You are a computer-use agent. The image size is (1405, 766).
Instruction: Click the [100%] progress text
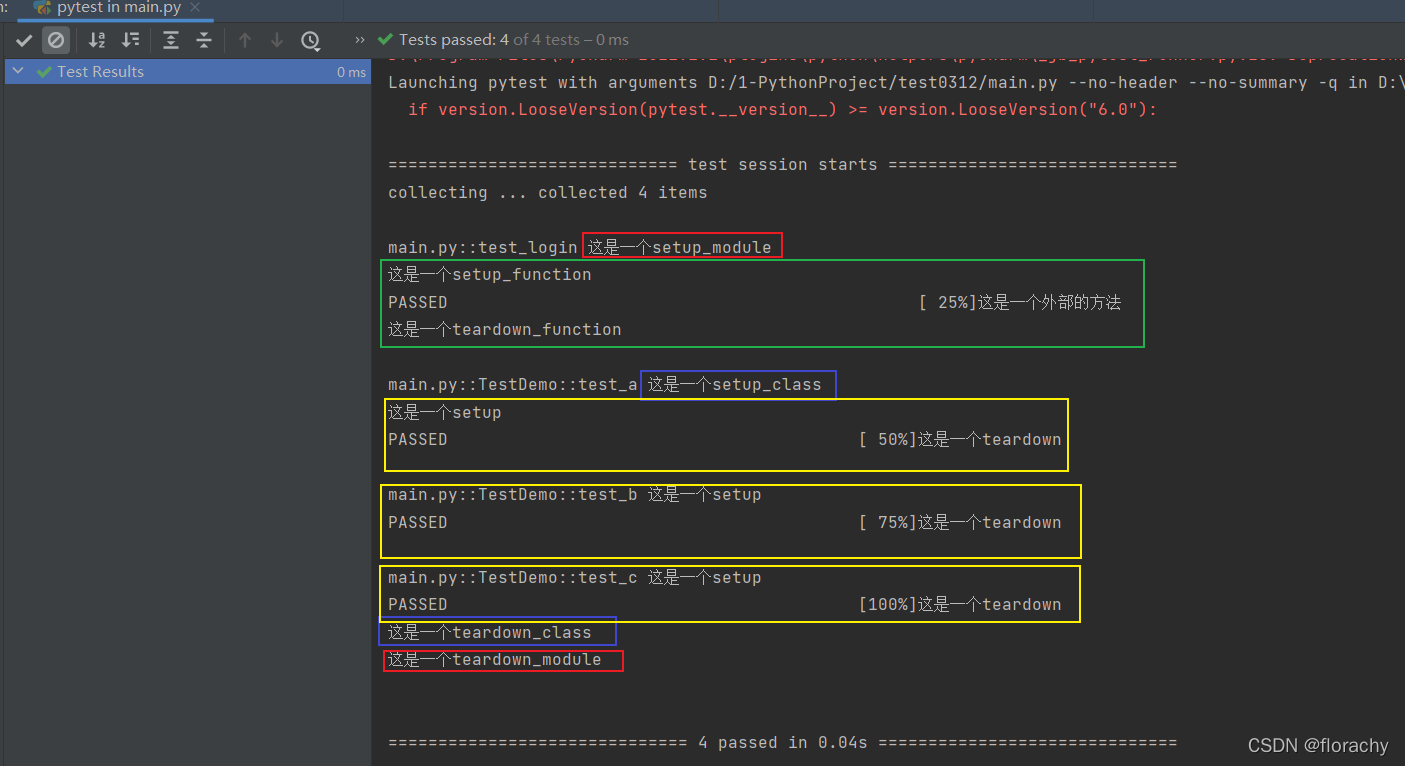887,604
